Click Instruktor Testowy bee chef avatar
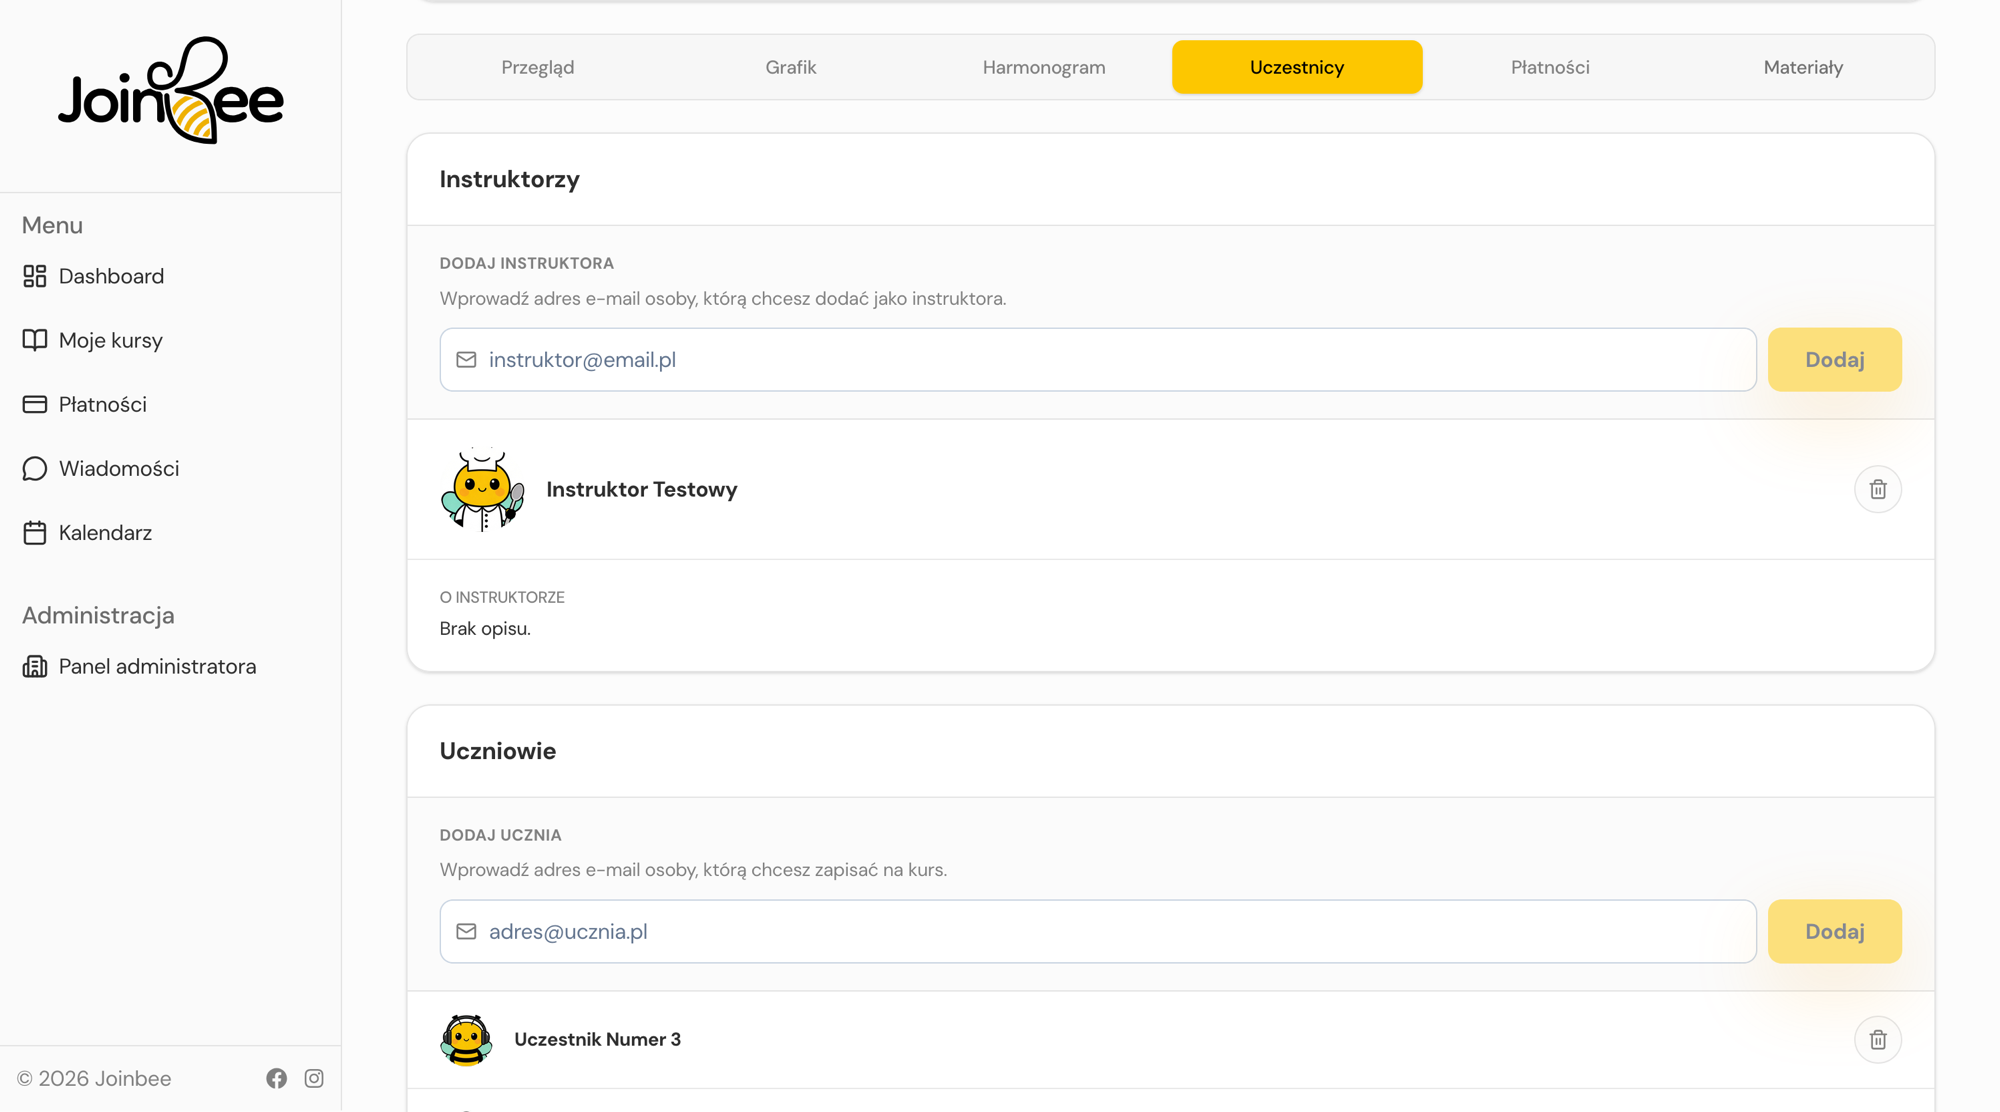2000x1112 pixels. 483,489
